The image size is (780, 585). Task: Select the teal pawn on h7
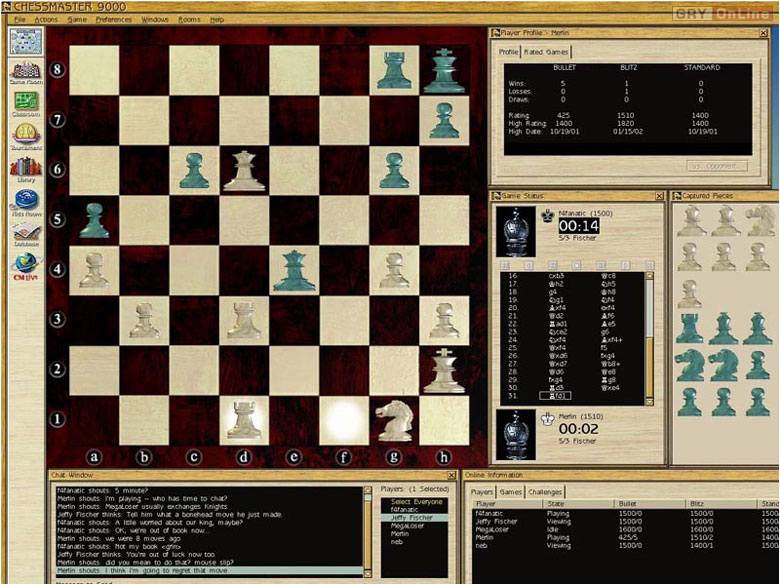click(444, 121)
